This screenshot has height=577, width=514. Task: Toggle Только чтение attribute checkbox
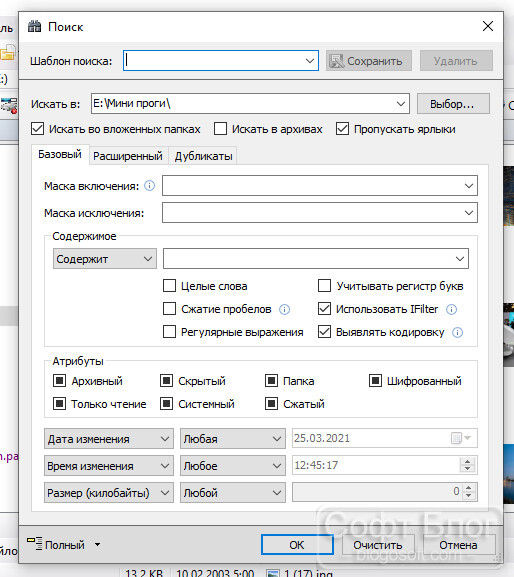coord(59,404)
